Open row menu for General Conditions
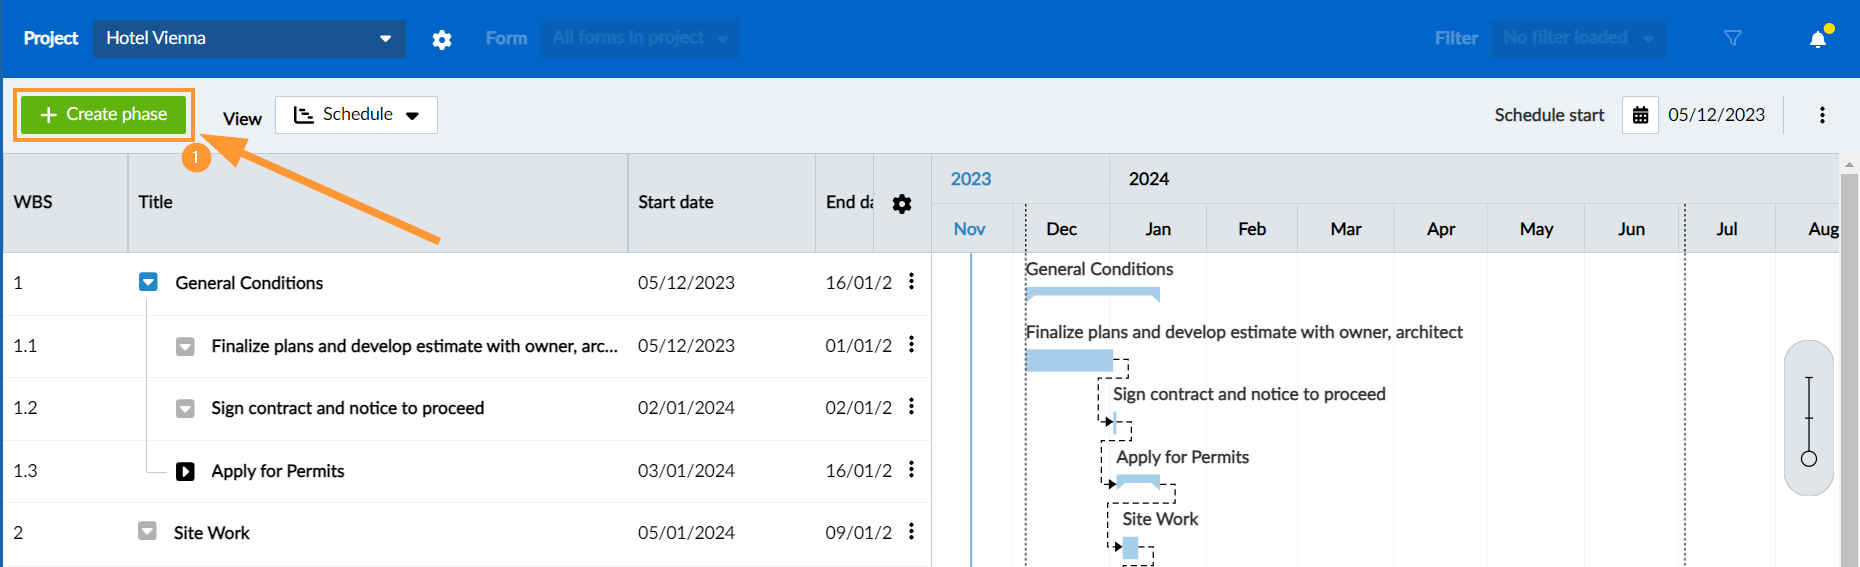Viewport: 1860px width, 567px height. pos(911,282)
